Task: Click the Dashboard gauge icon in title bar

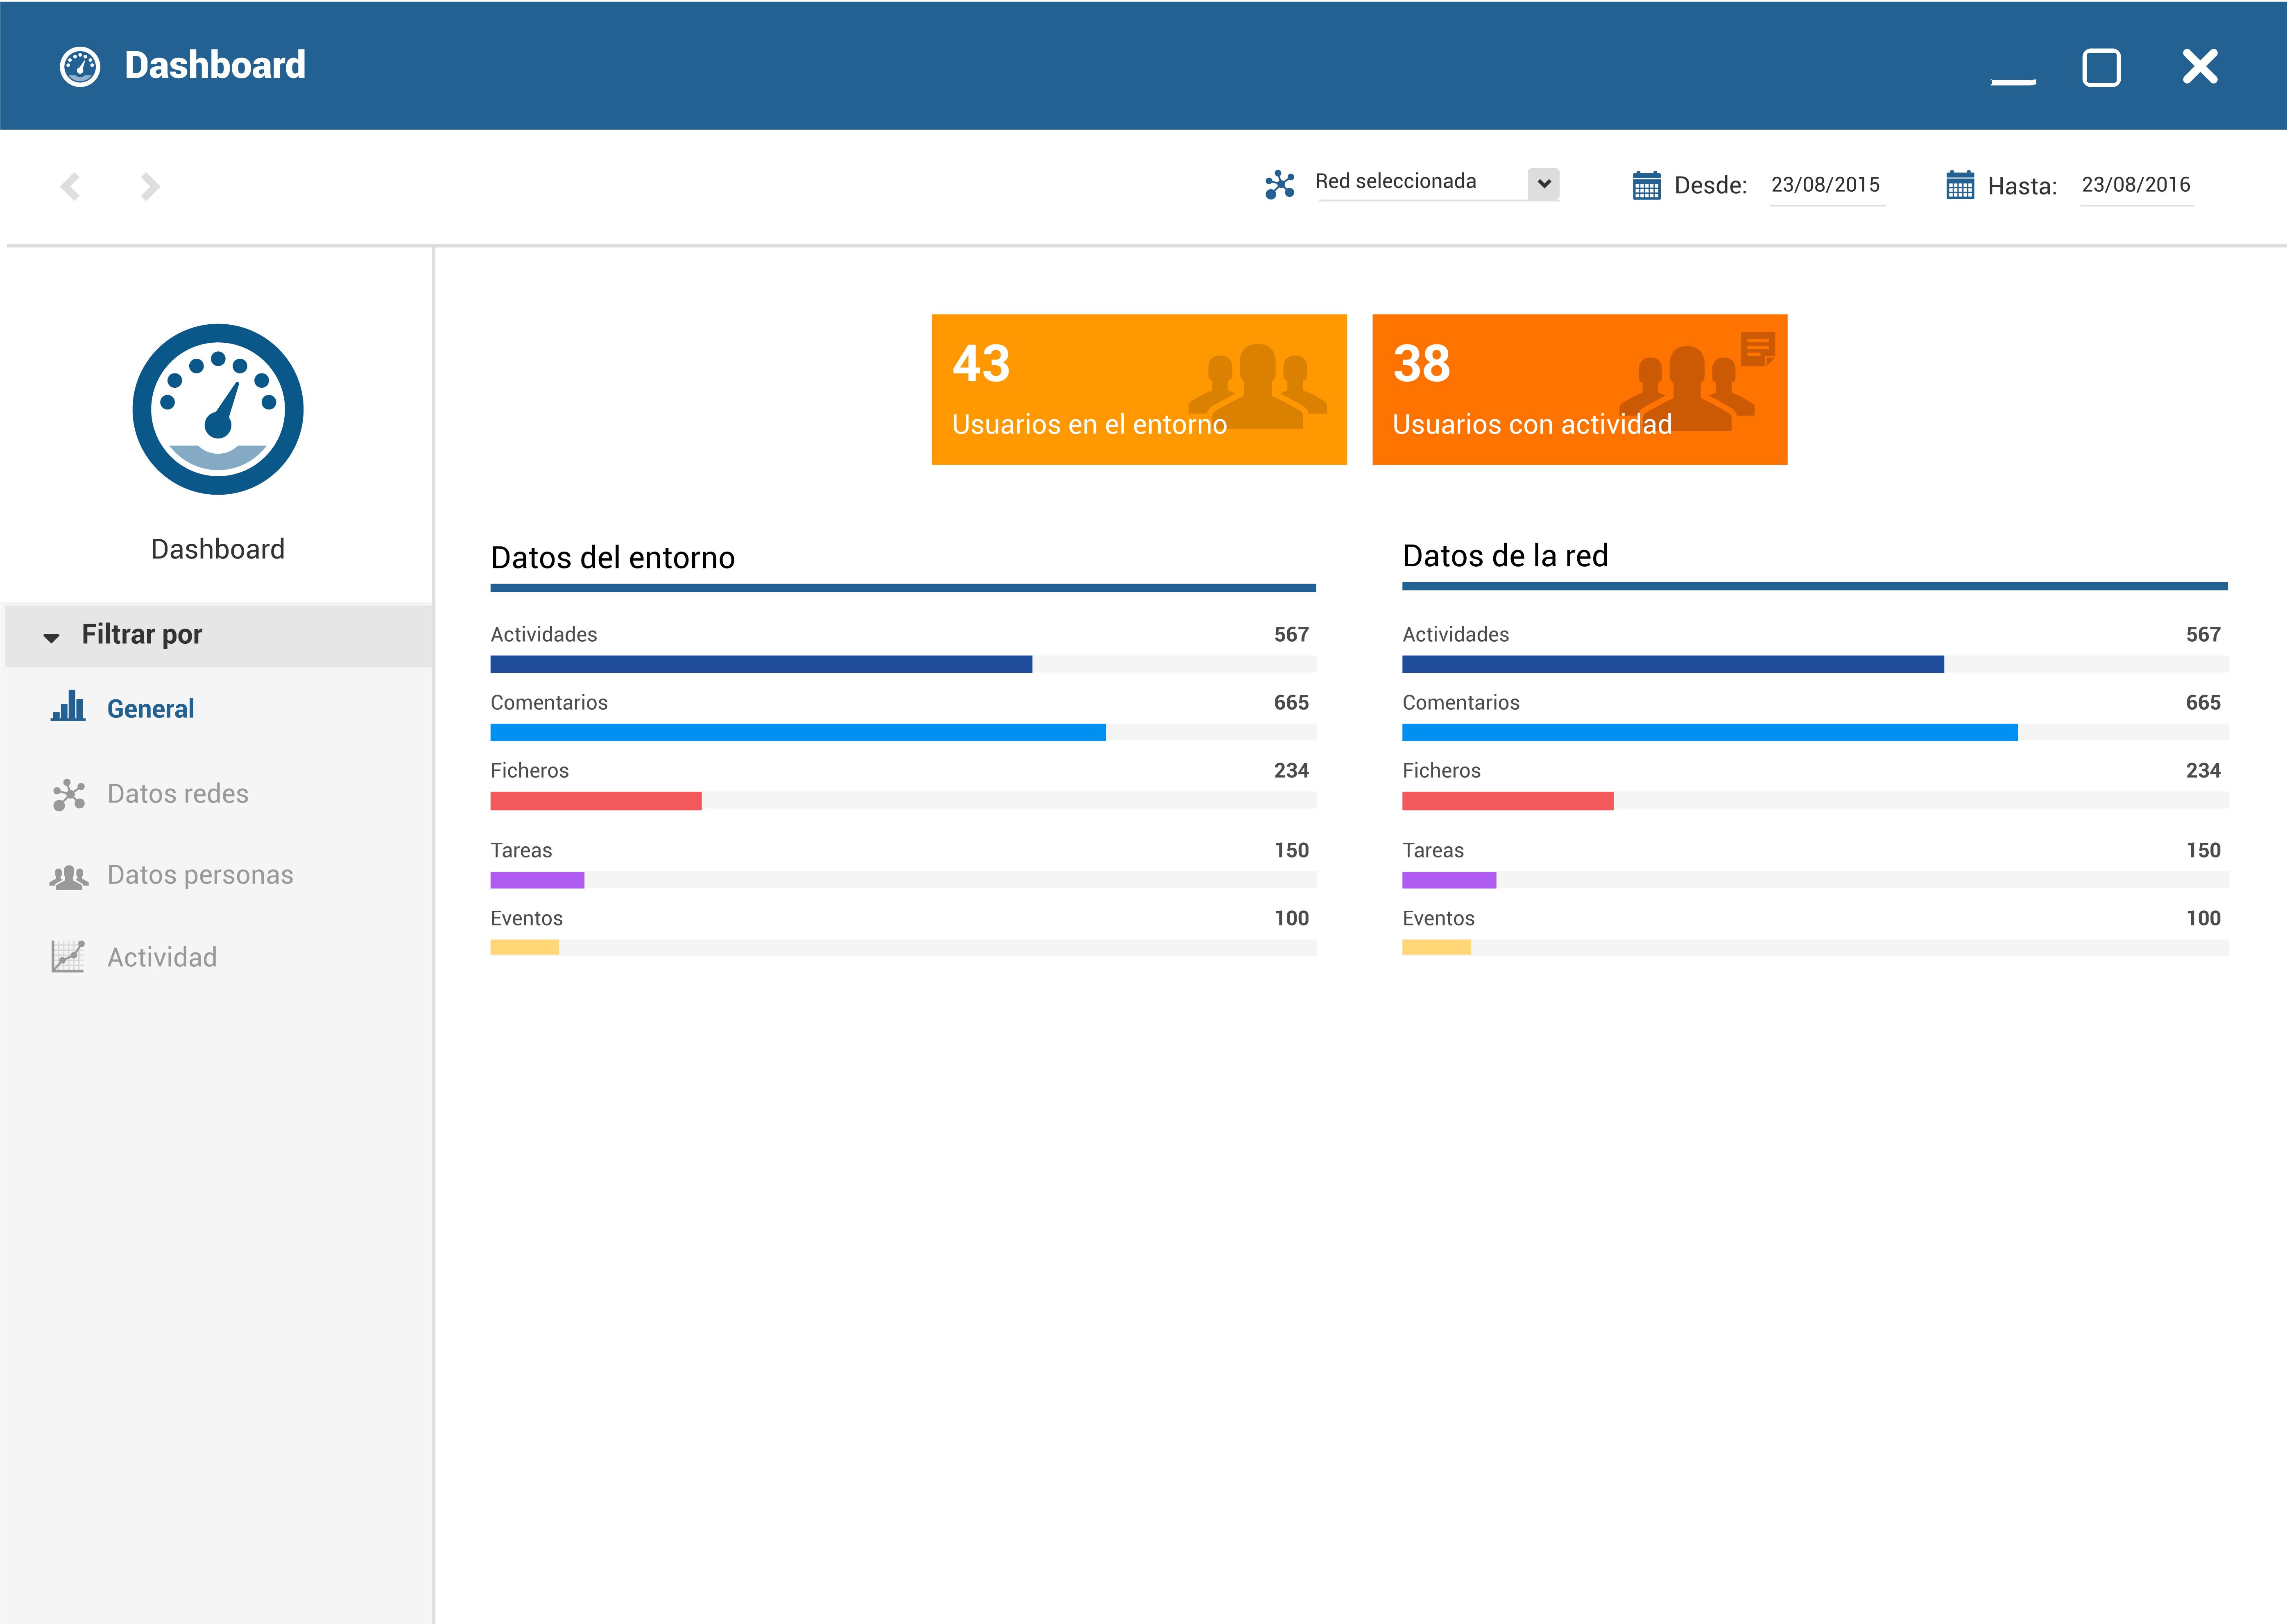Action: pyautogui.click(x=80, y=67)
